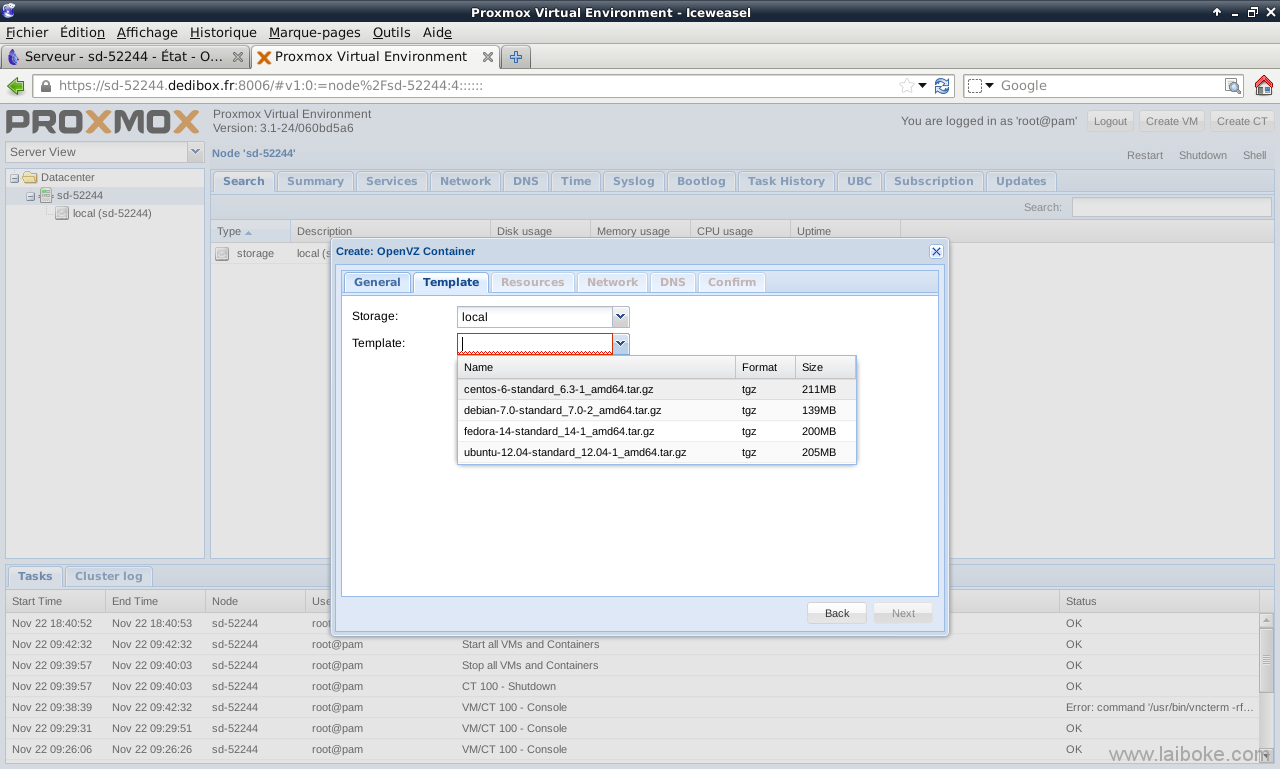Open the Historique menu

223,33
